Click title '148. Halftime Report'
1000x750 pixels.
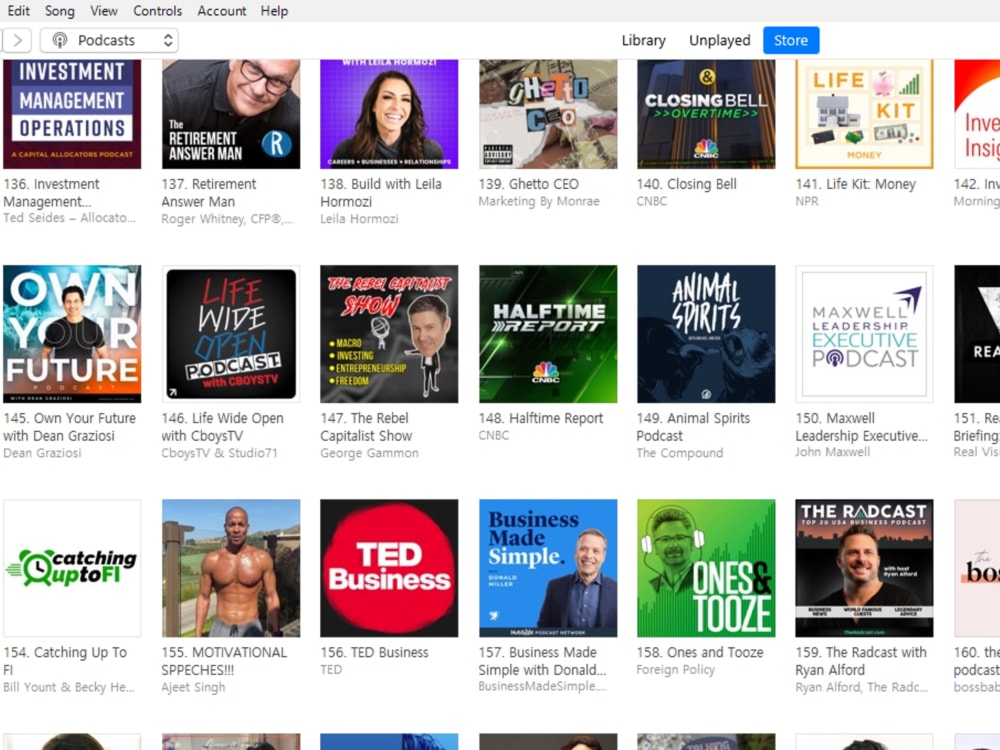pos(541,418)
